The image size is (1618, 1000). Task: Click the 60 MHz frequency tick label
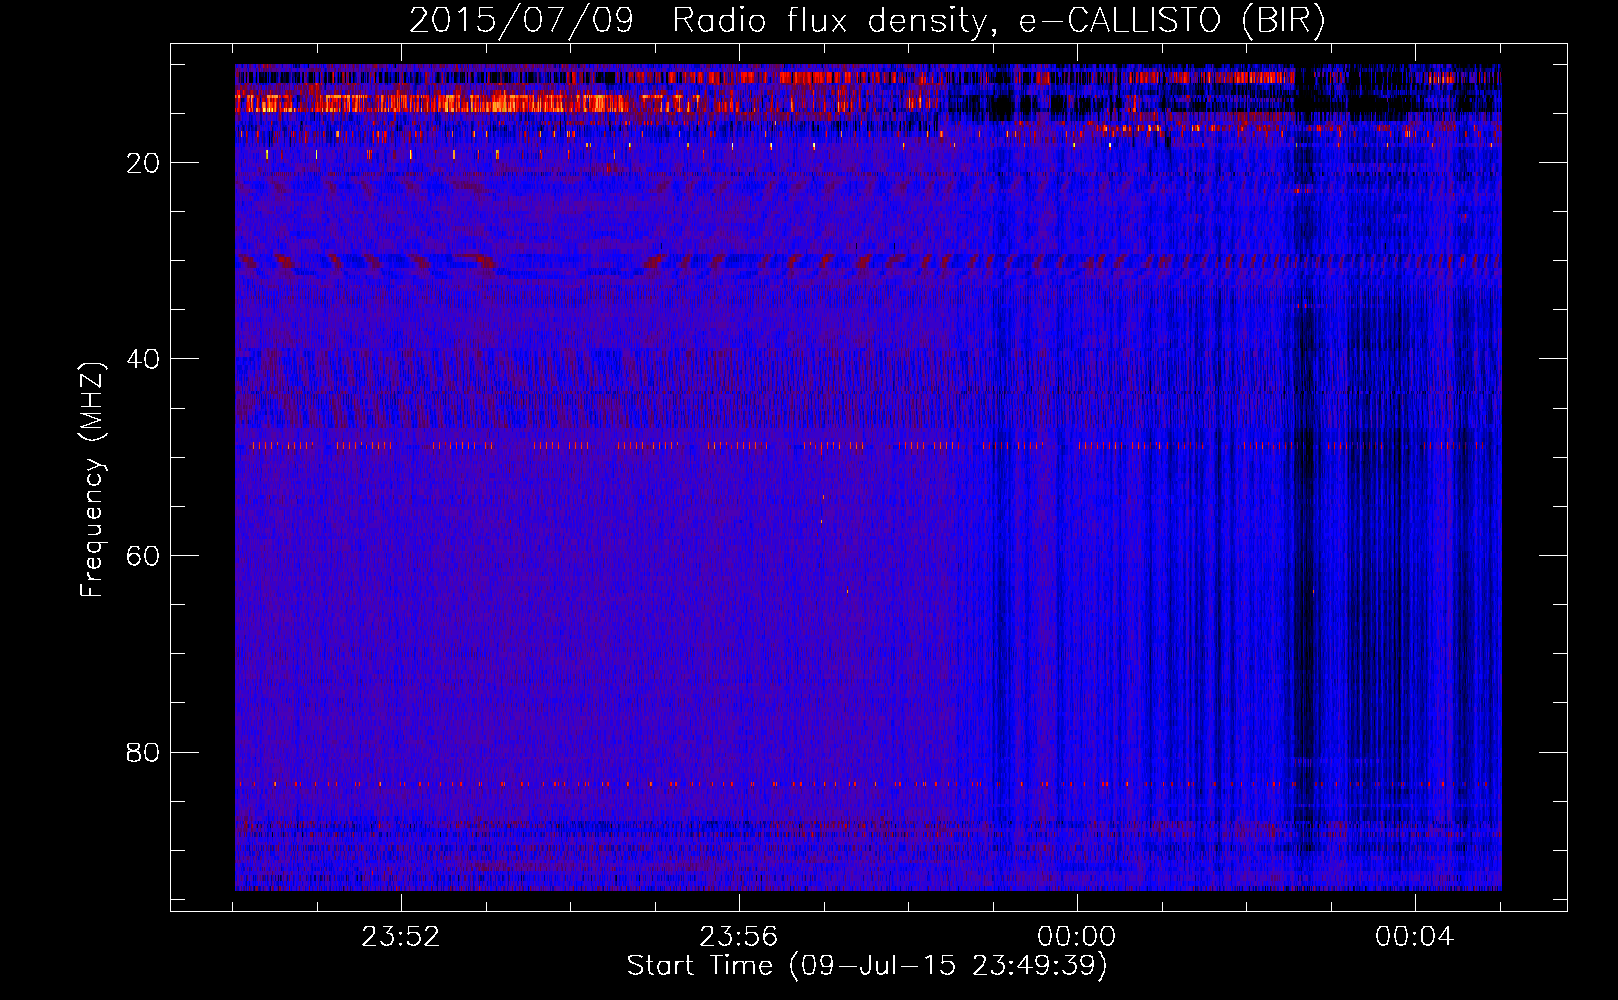(x=144, y=556)
